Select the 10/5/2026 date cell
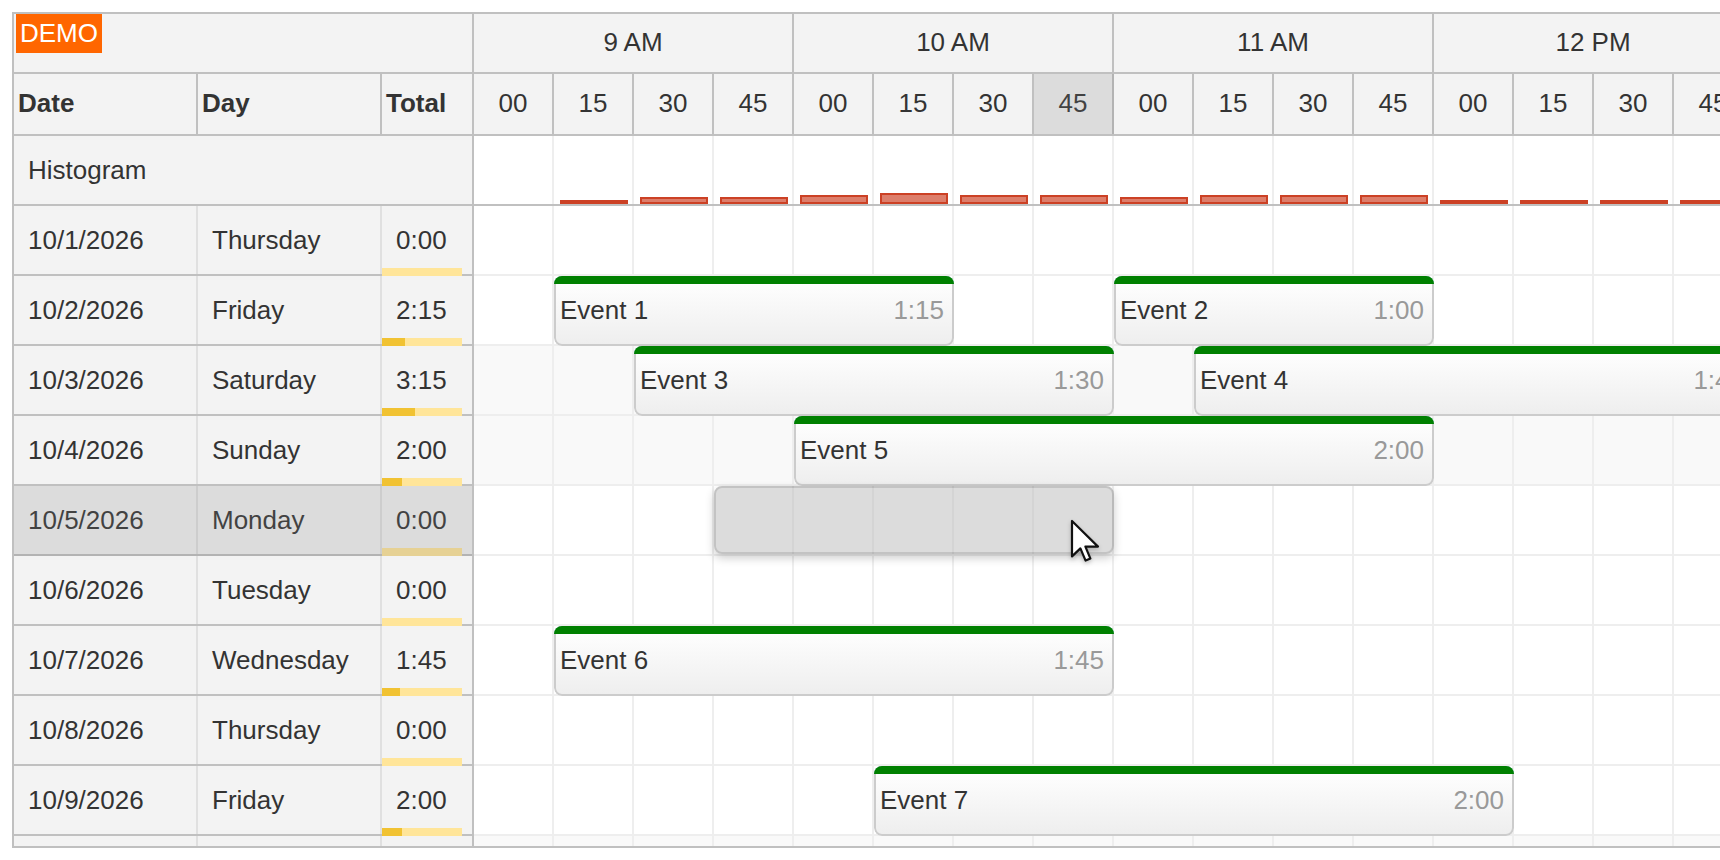The height and width of the screenshot is (860, 1720). [105, 520]
